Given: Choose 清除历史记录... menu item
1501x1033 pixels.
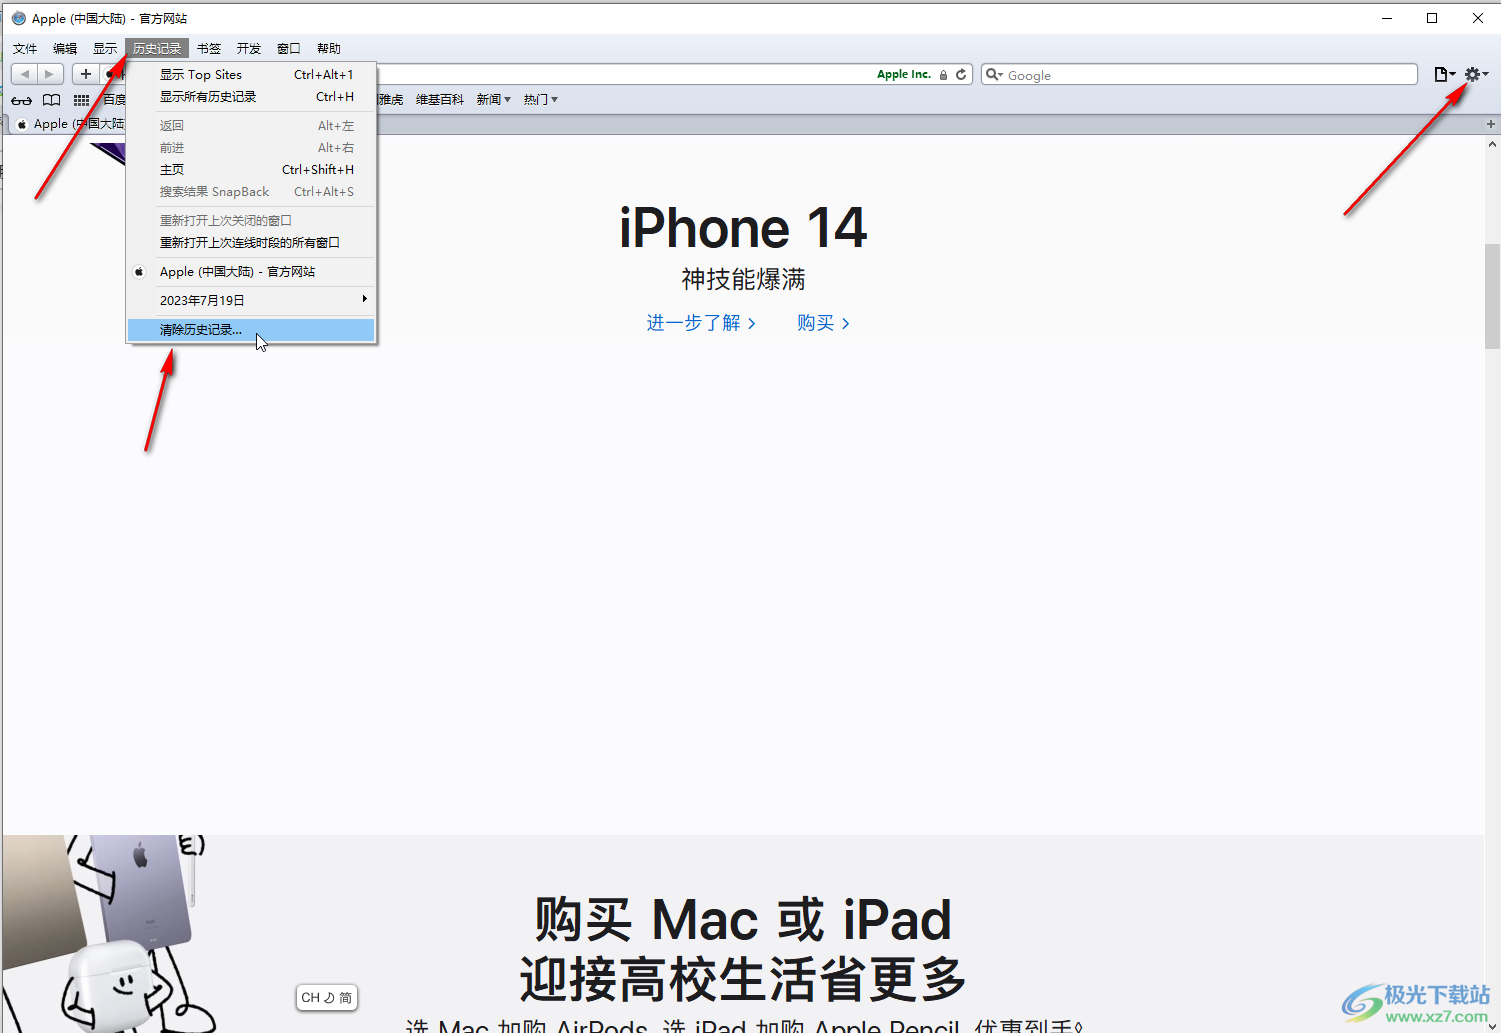Looking at the screenshot, I should [251, 330].
